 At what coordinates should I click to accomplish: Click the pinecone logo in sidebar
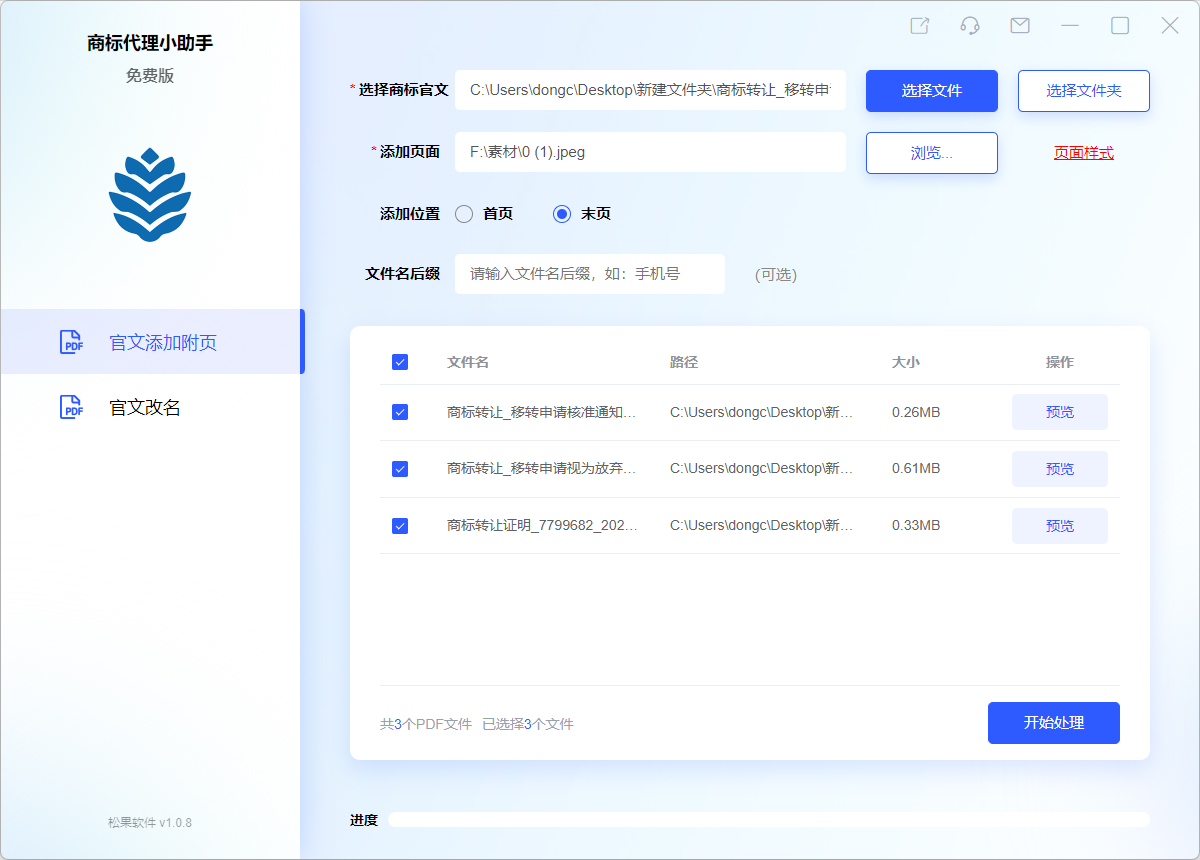[150, 193]
